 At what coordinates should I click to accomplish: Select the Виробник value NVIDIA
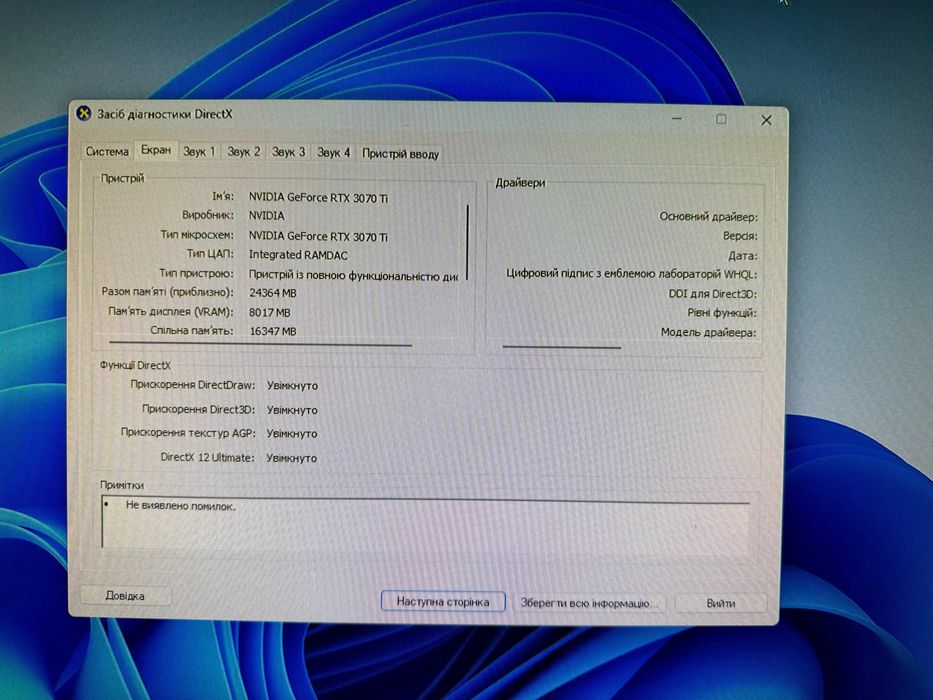coord(267,215)
